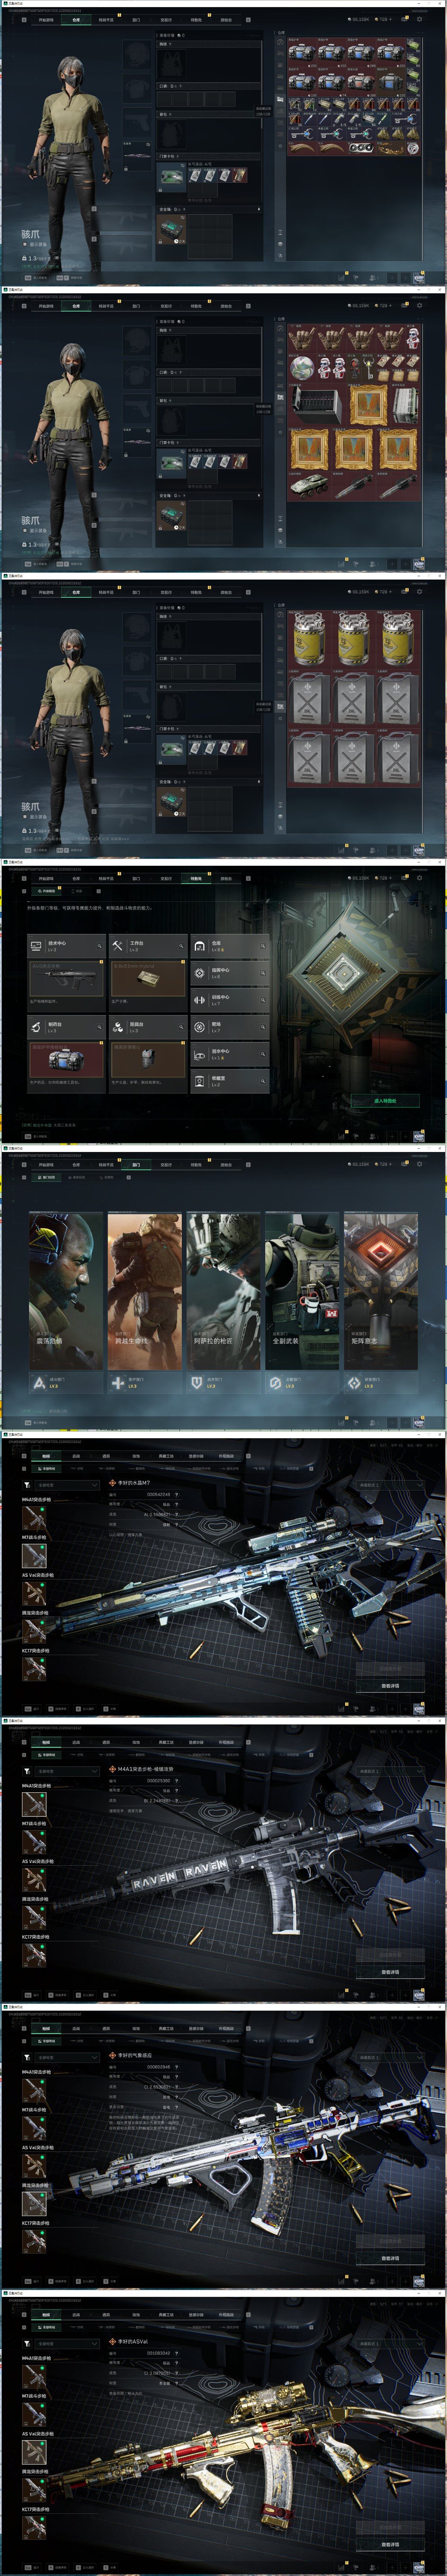Inspect 收藏室 with its magnifier icon
The width and height of the screenshot is (447, 2576).
pyautogui.click(x=263, y=1081)
